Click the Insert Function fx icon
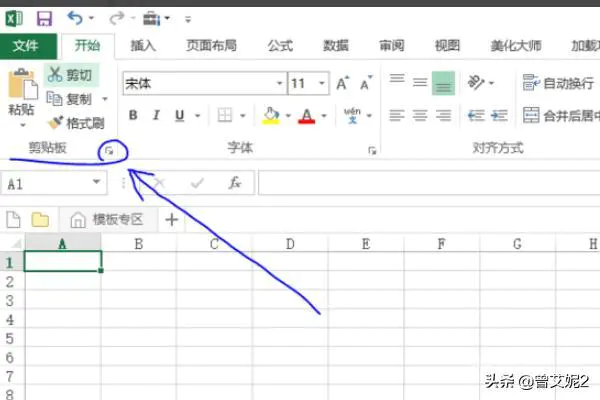 click(235, 183)
